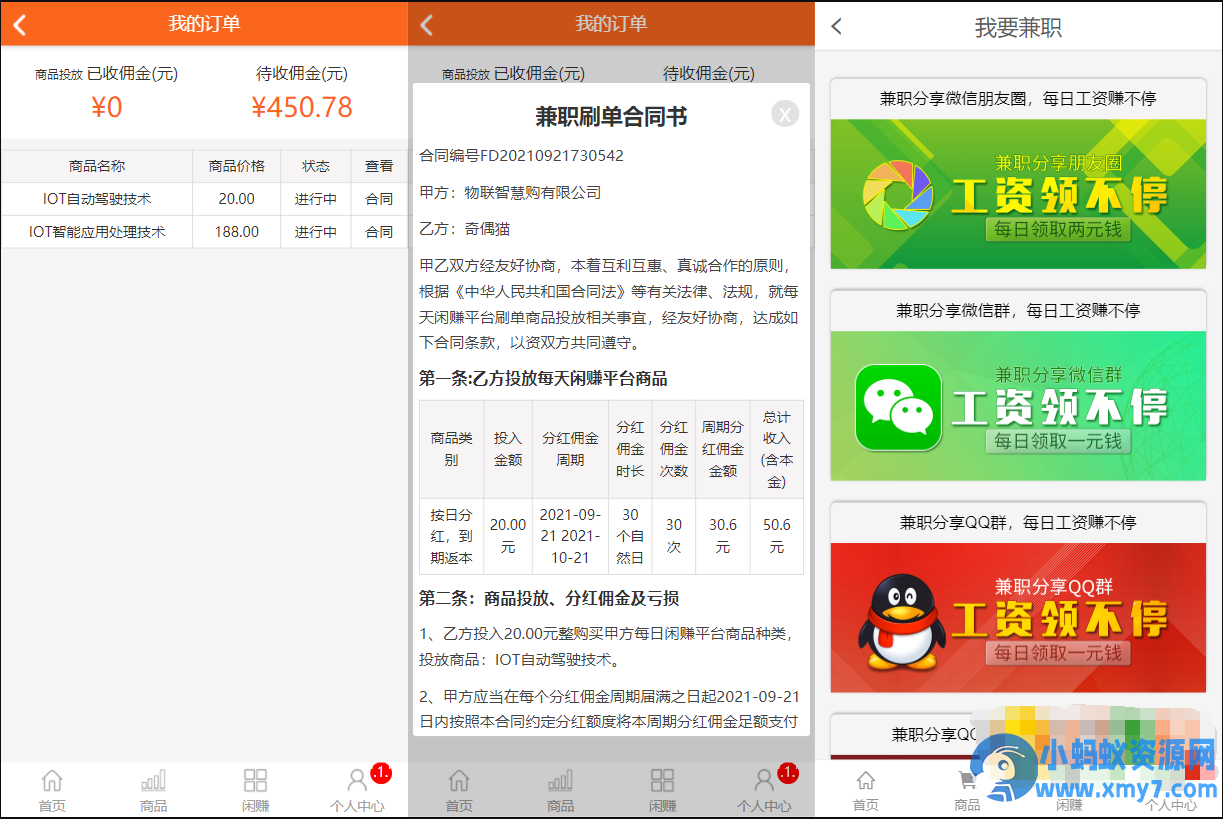Select 已收佣金 ¥0 amount

(x=107, y=107)
